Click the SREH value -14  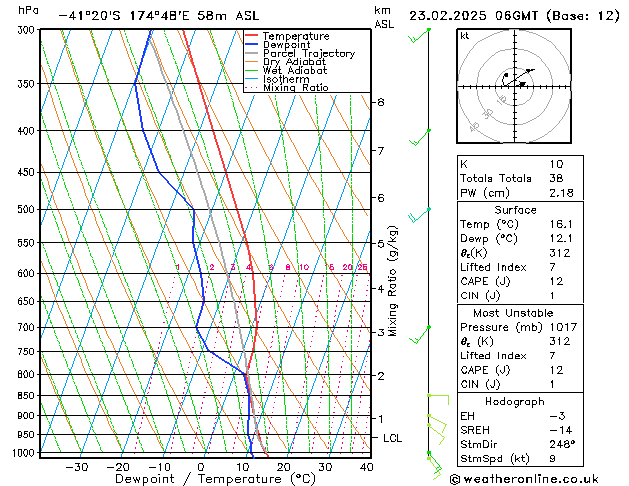(x=560, y=430)
